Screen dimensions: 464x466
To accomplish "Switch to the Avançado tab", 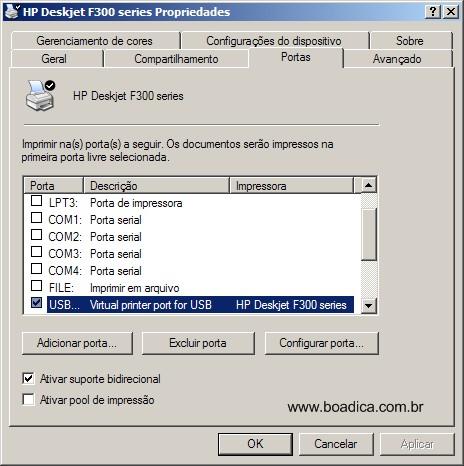I will point(397,59).
